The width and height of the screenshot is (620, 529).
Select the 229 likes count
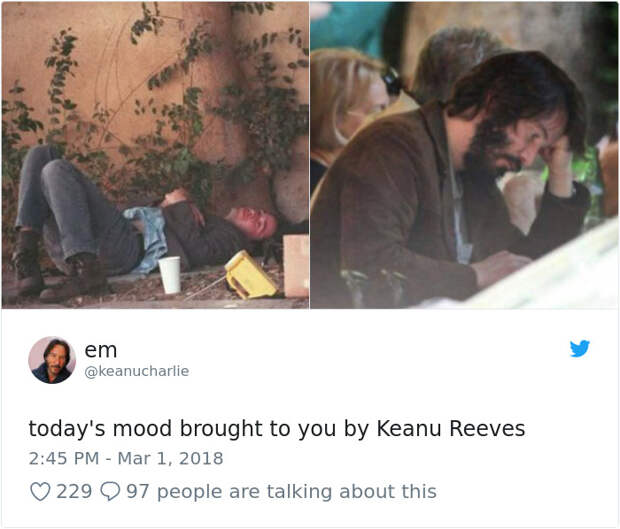(74, 491)
